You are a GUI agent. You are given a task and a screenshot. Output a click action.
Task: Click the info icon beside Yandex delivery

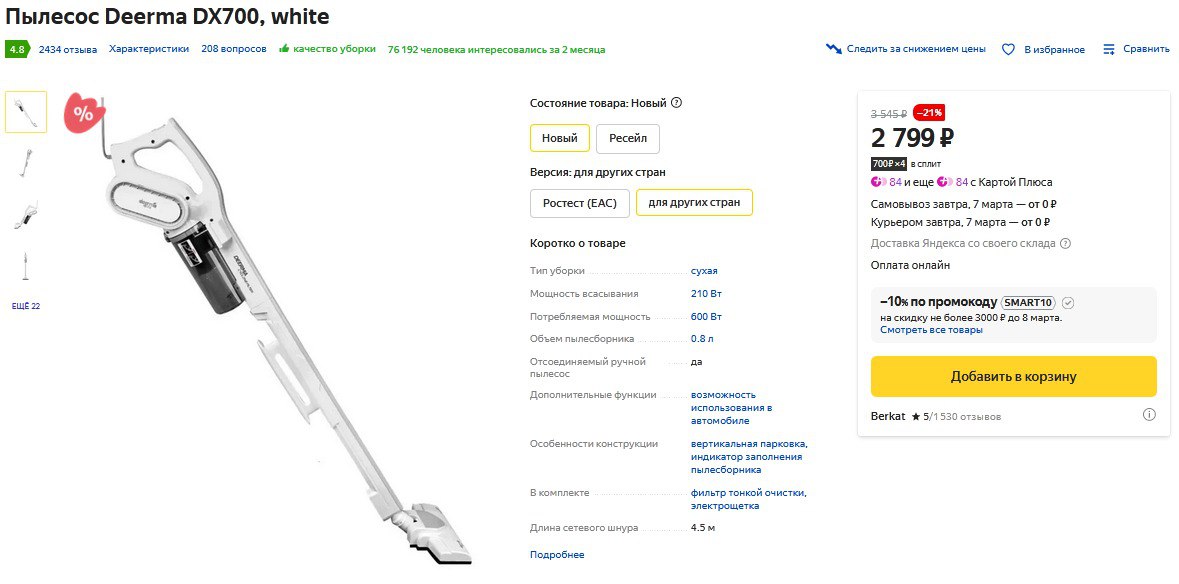tap(1065, 243)
